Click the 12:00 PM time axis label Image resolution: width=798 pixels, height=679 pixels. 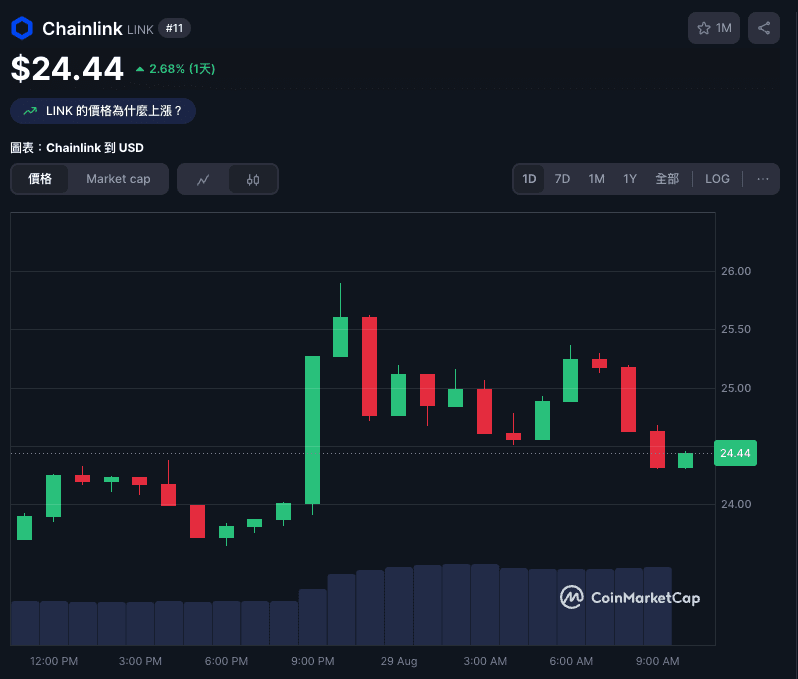[x=54, y=661]
